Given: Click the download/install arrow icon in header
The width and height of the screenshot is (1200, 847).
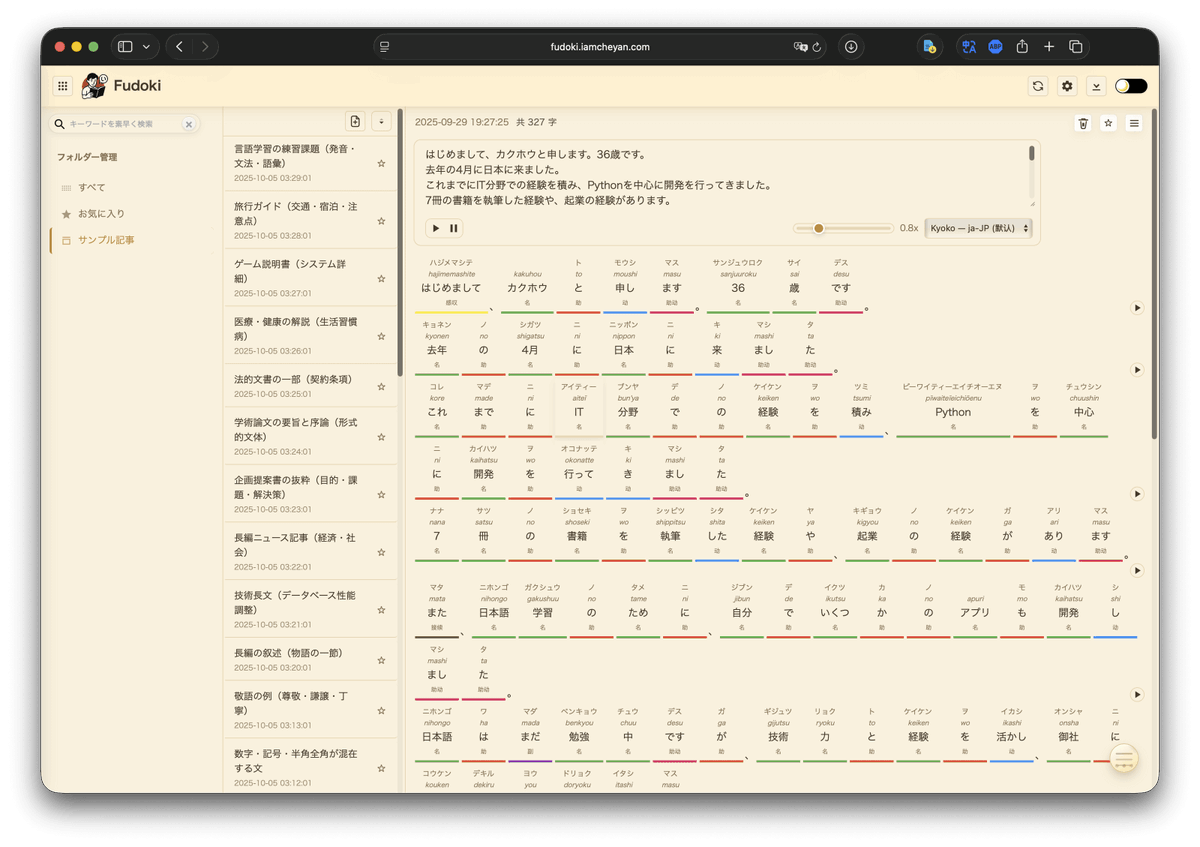Looking at the screenshot, I should pyautogui.click(x=1096, y=86).
